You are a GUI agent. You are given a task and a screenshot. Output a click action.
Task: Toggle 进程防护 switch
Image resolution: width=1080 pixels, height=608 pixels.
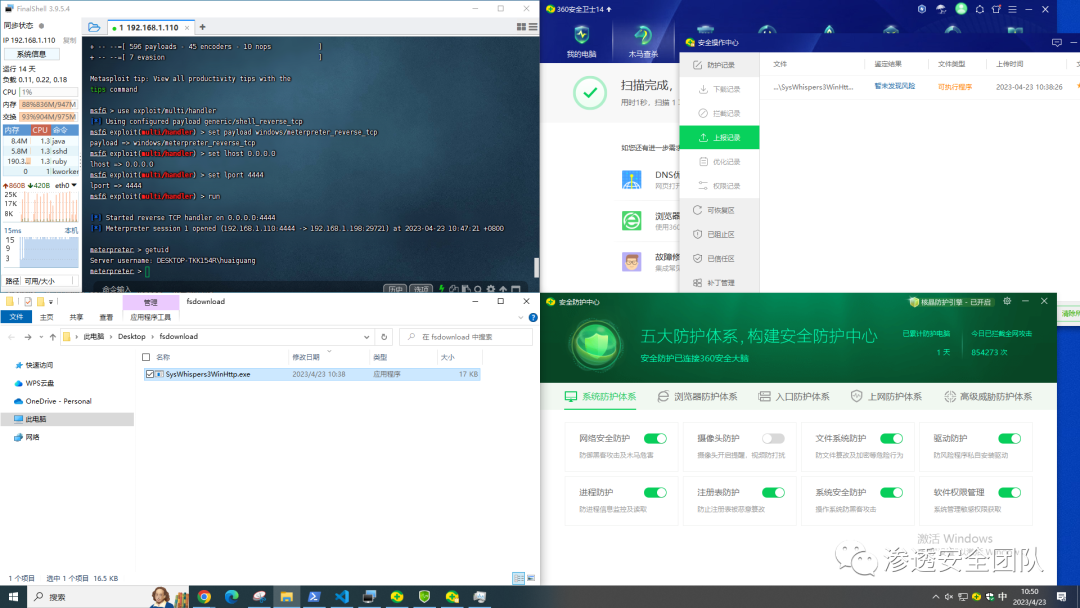(x=655, y=492)
